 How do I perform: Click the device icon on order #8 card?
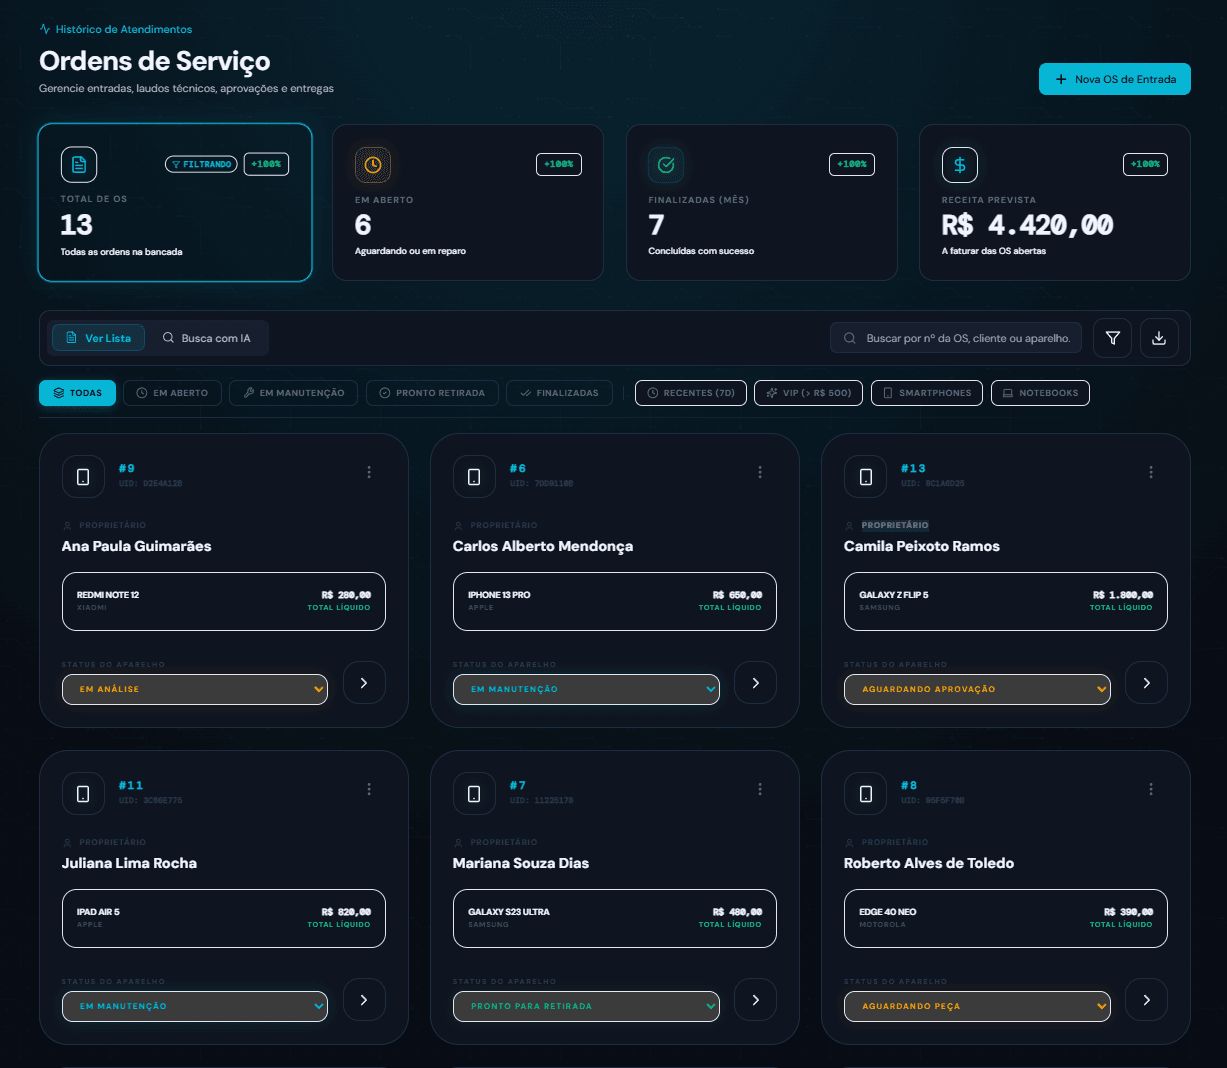866,794
